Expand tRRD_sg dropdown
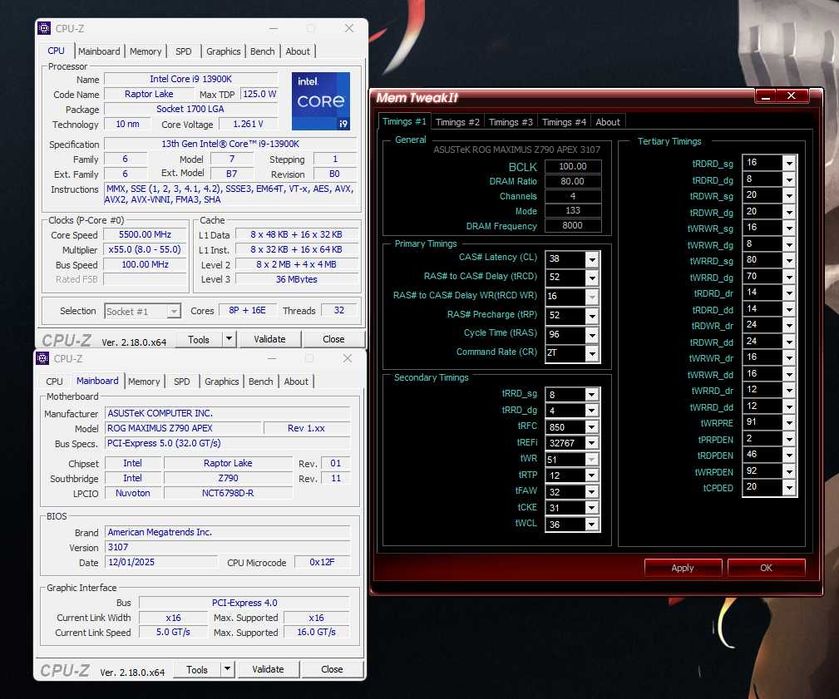Image resolution: width=839 pixels, height=699 pixels. 591,394
